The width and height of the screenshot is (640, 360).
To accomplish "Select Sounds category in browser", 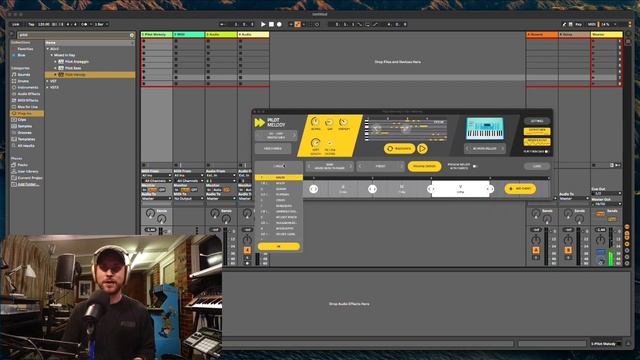I will click(x=24, y=75).
